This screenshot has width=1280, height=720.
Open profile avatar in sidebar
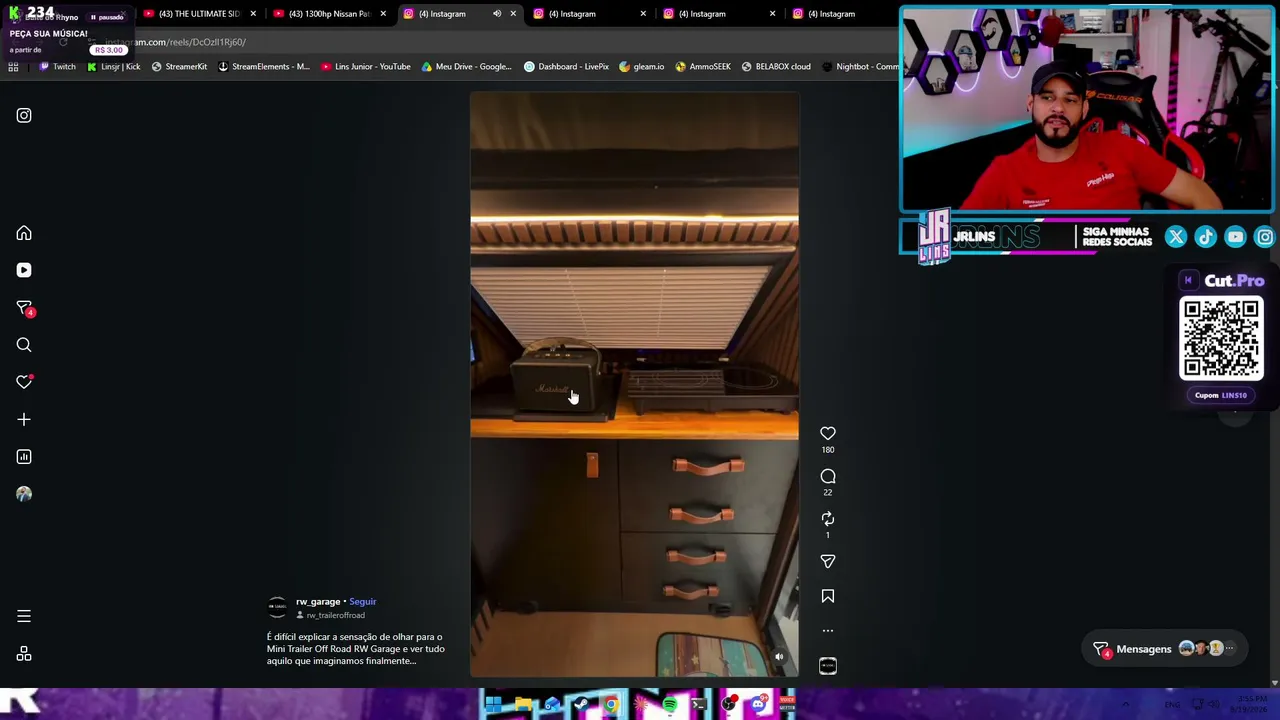(x=24, y=494)
